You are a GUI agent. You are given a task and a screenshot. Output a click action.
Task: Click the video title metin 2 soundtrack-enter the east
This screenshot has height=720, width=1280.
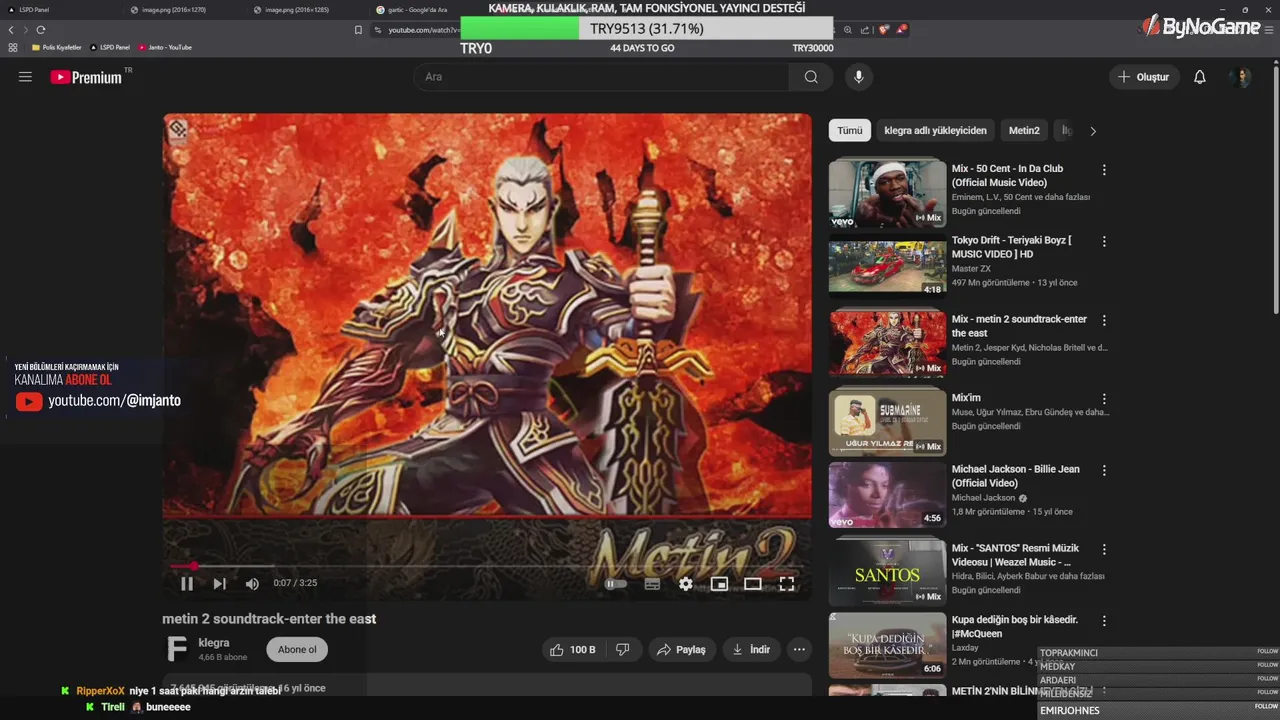click(x=269, y=619)
